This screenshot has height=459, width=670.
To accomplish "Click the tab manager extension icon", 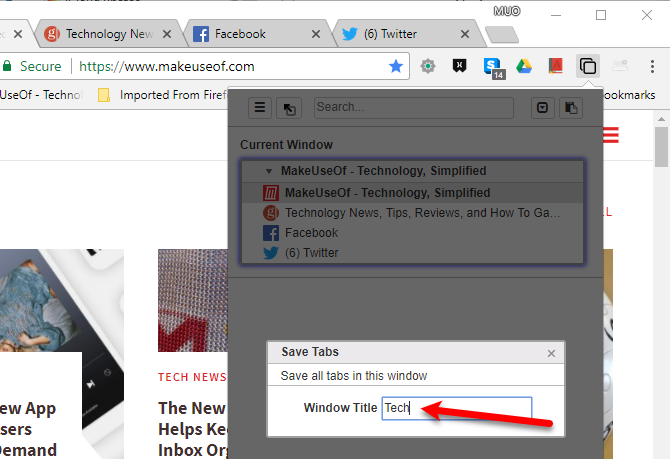I will pyautogui.click(x=588, y=67).
